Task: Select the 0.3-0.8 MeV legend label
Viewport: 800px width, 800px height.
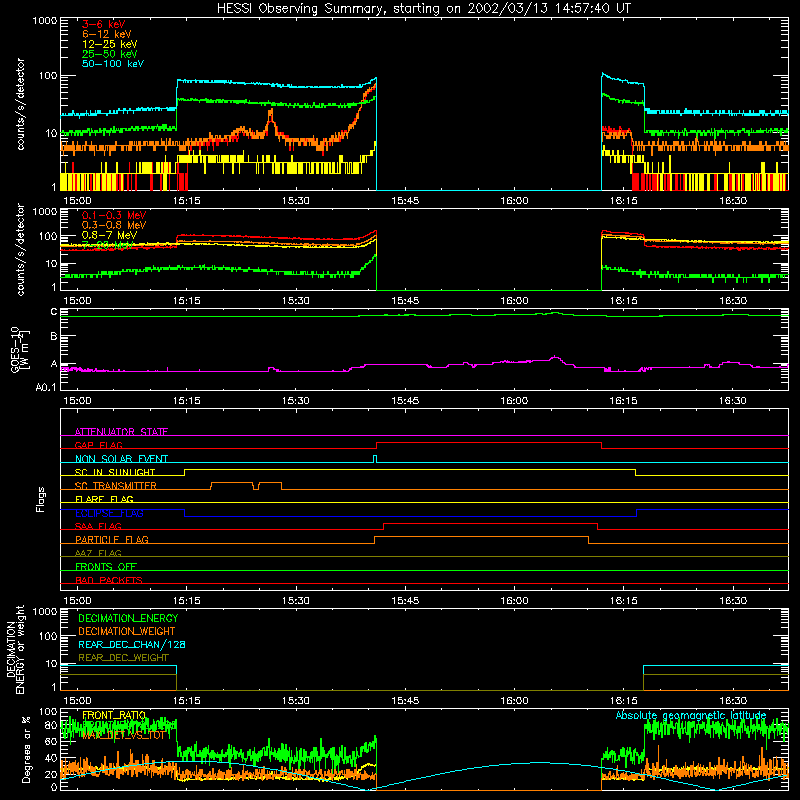Action: tap(114, 225)
